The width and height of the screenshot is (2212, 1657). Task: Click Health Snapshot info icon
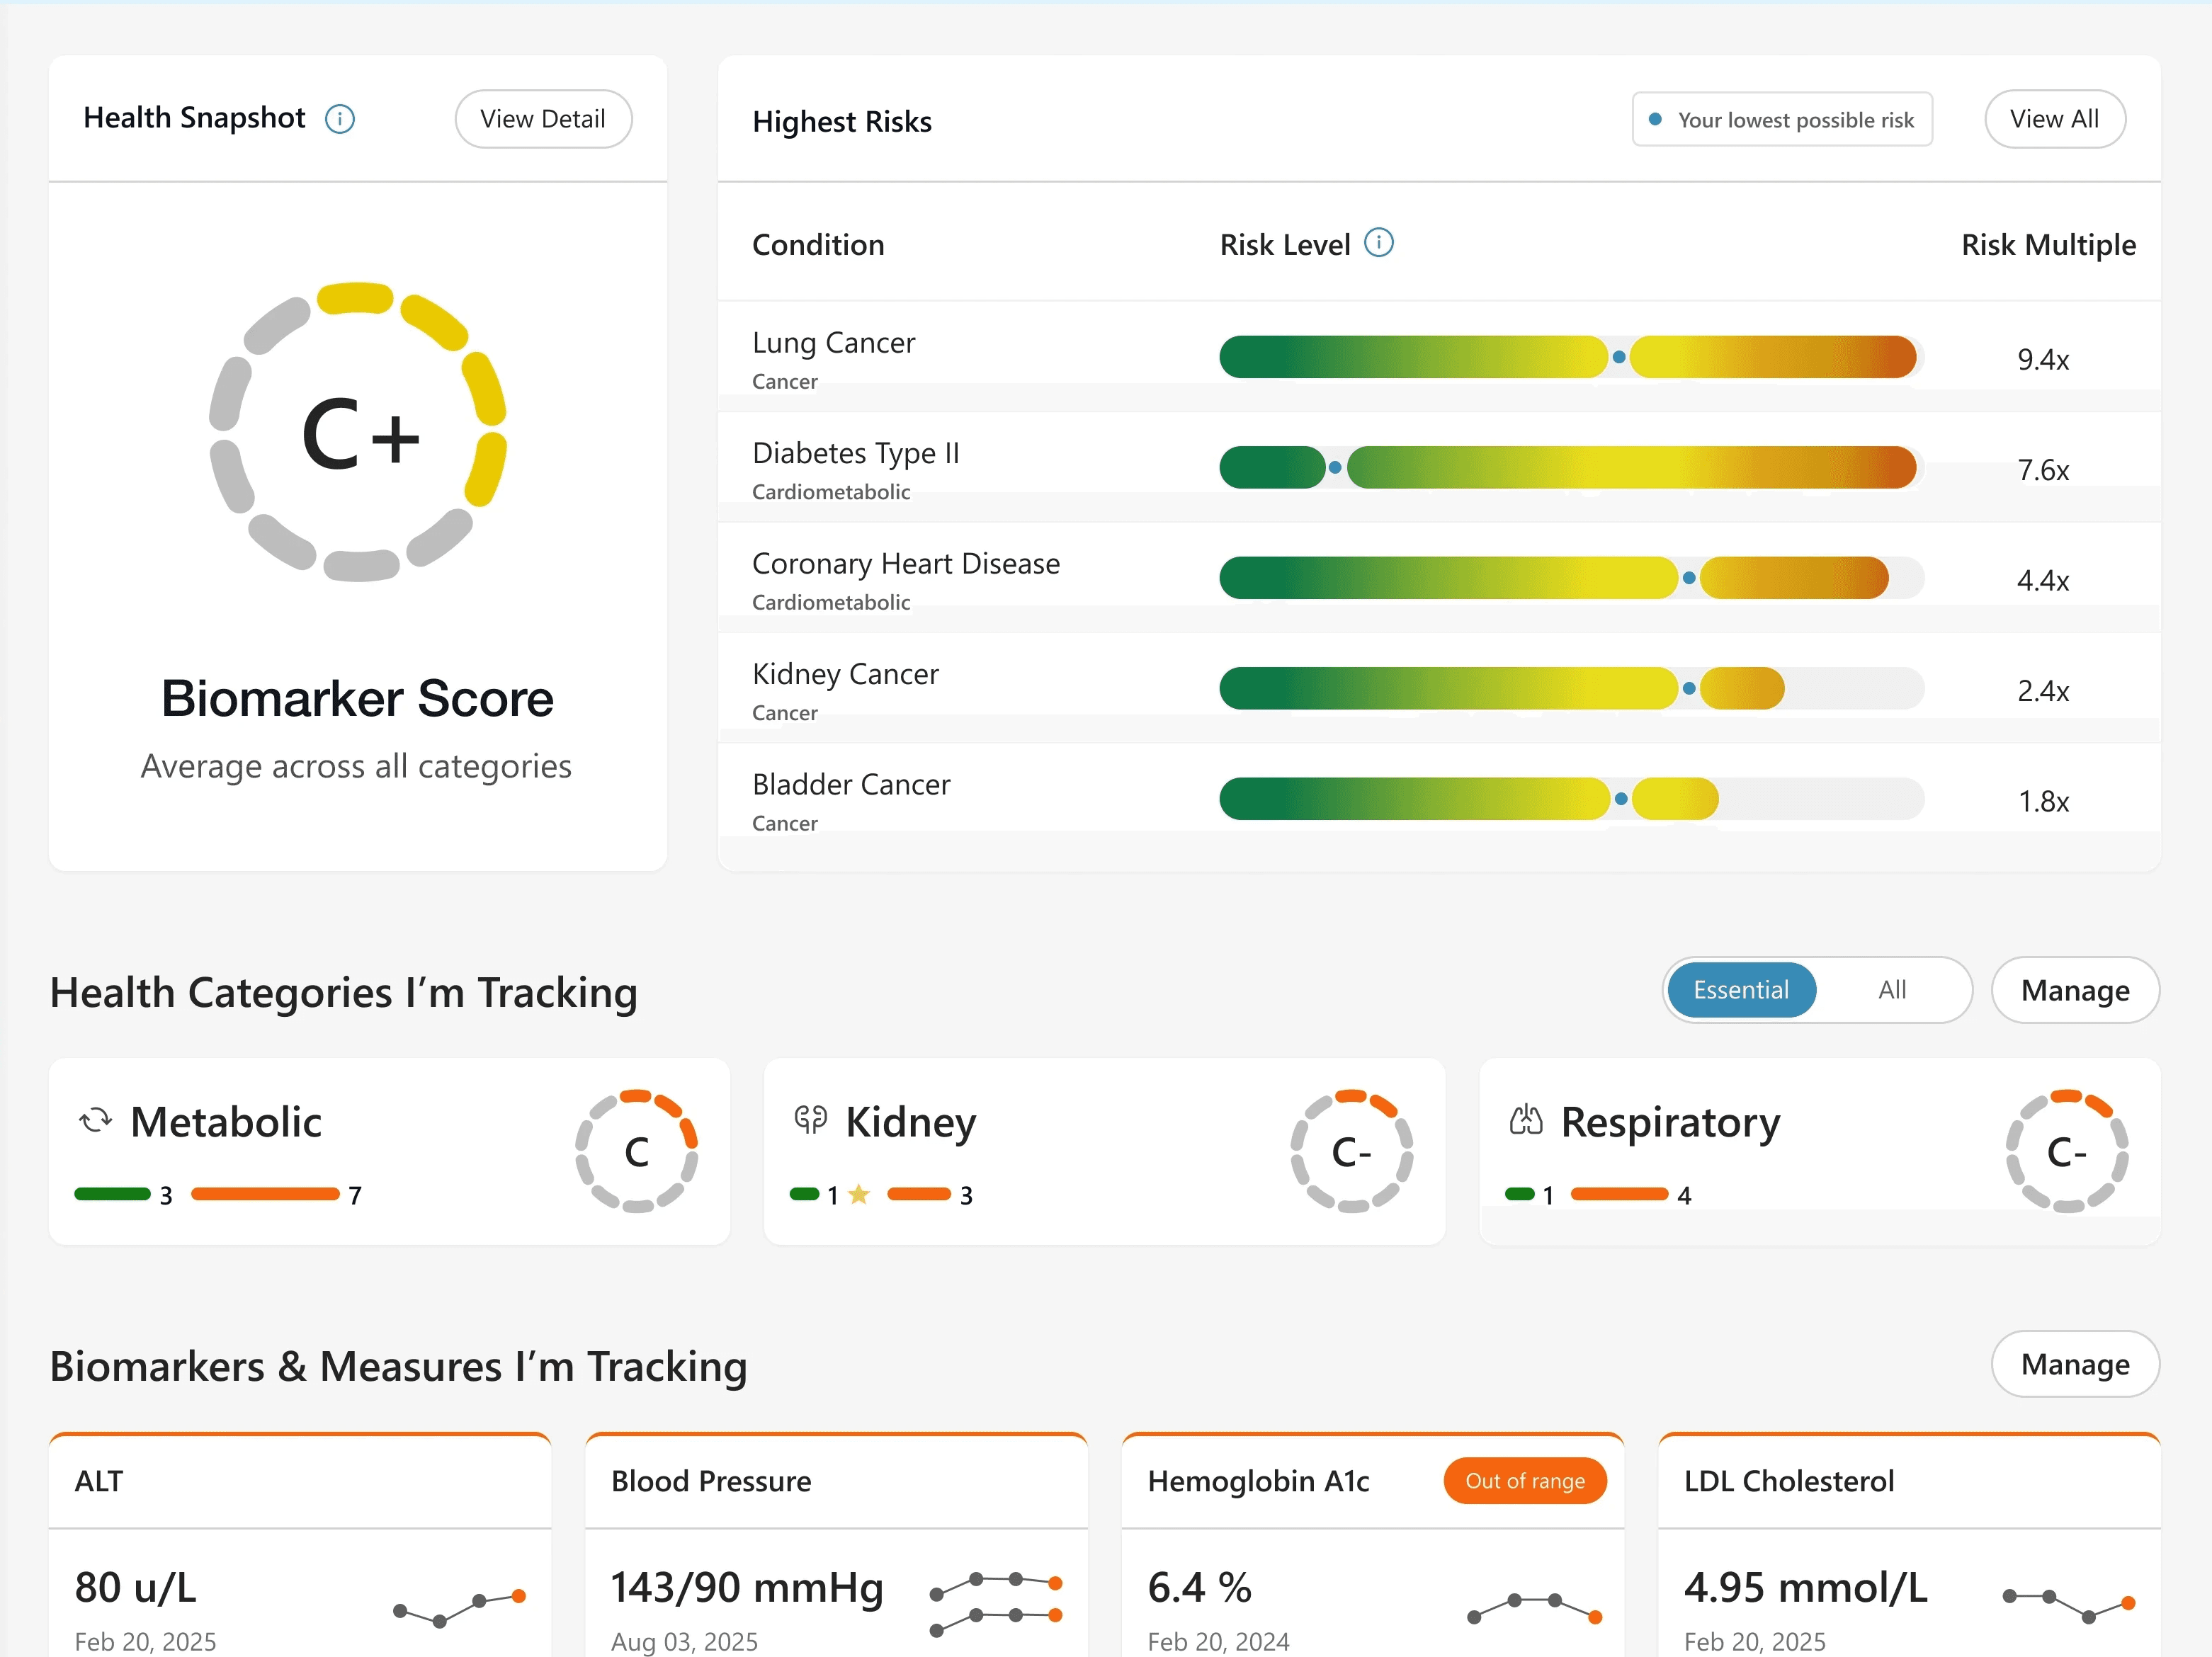coord(340,119)
